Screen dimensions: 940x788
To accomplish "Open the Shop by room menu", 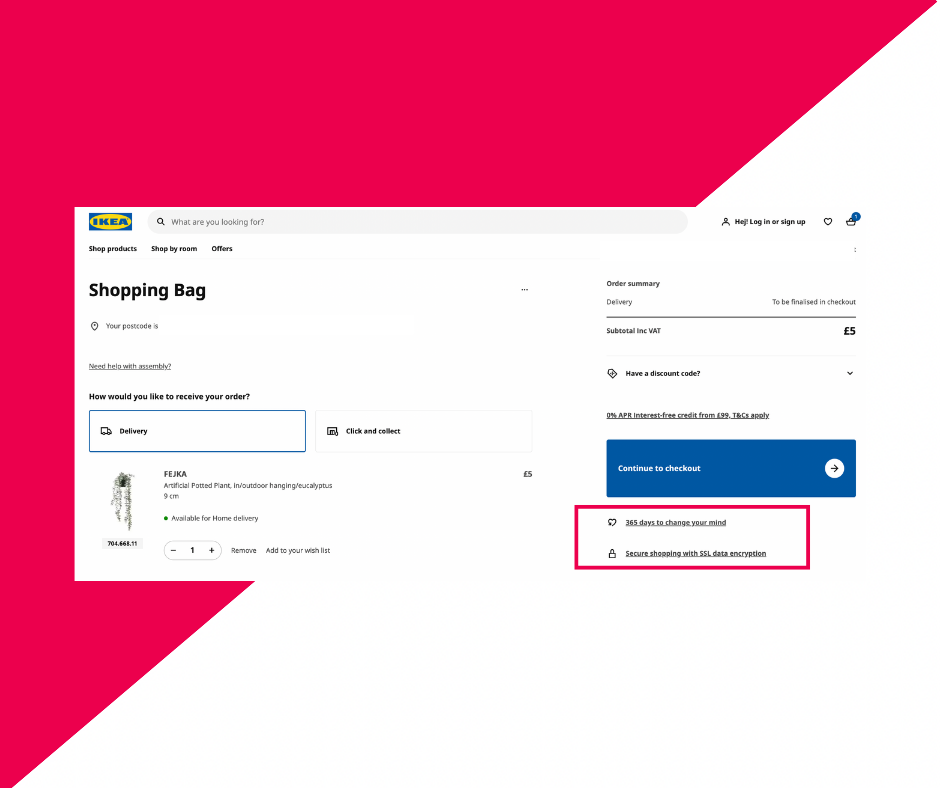I will [174, 249].
